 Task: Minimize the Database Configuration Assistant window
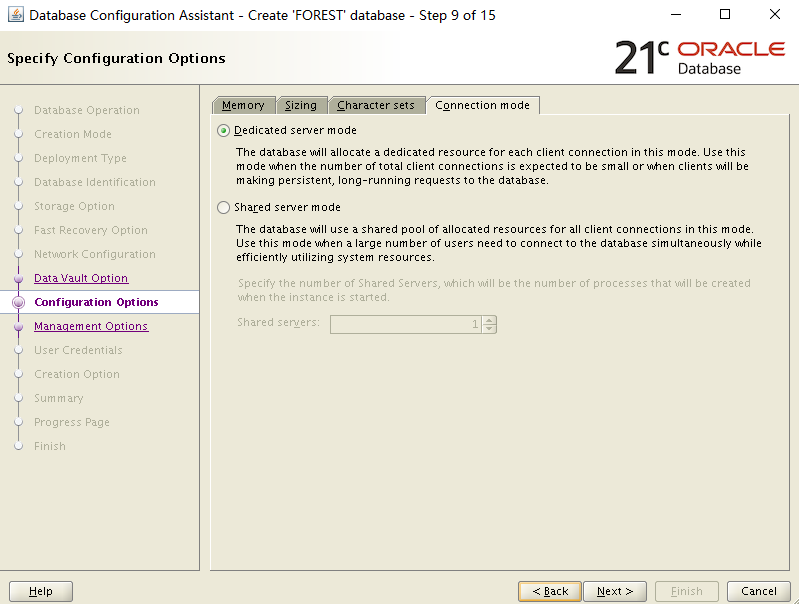pyautogui.click(x=676, y=15)
